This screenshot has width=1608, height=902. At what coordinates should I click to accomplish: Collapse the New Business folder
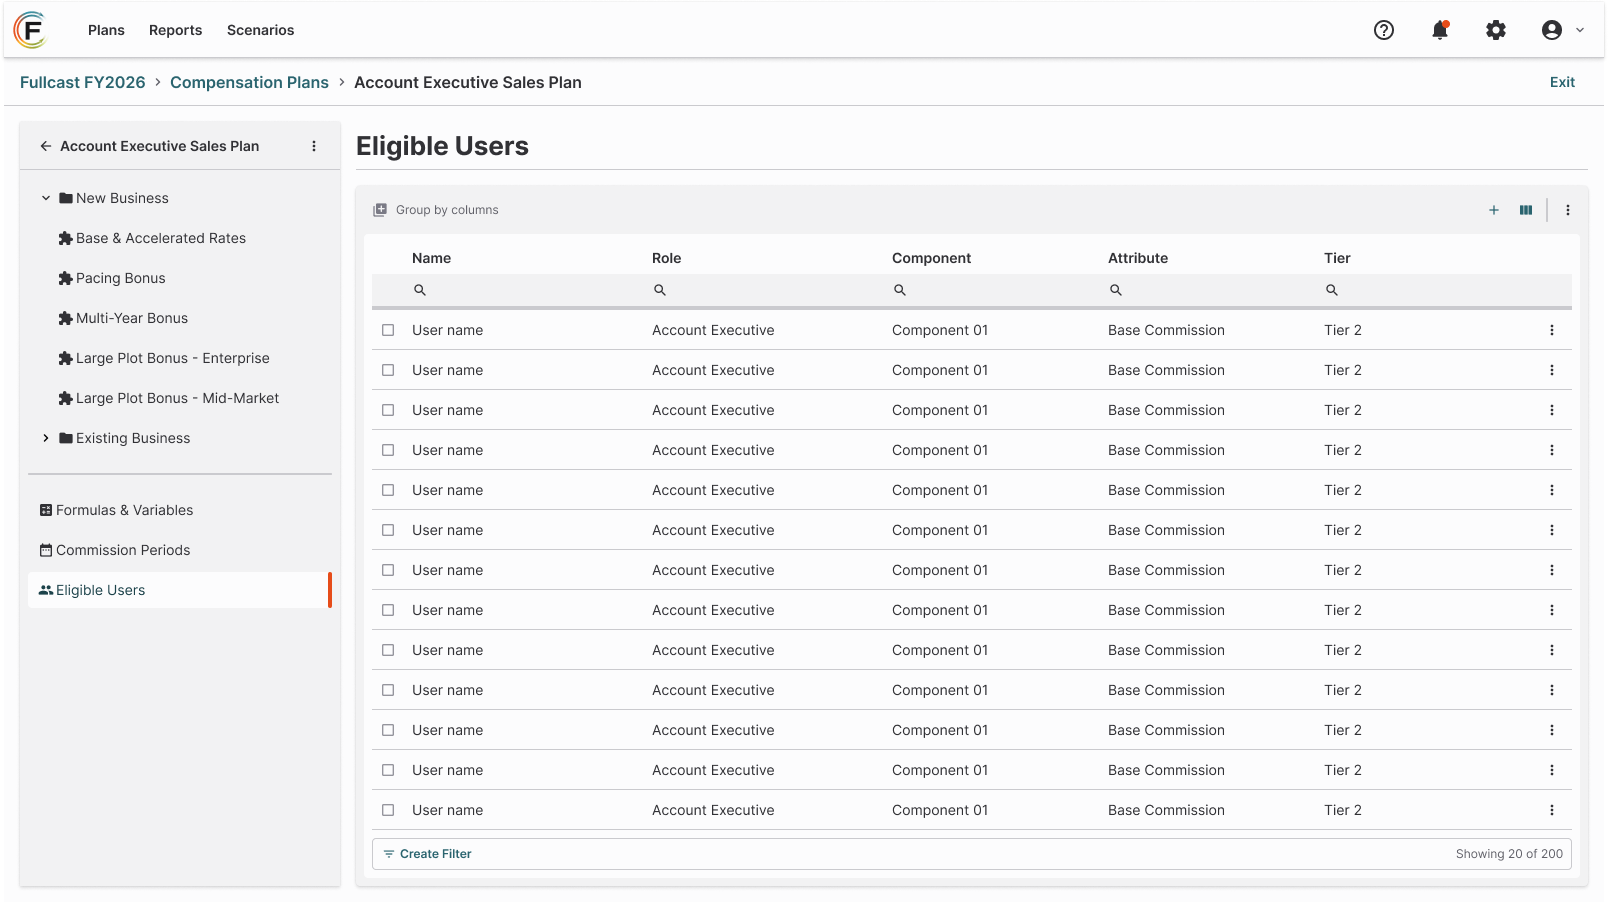point(46,198)
